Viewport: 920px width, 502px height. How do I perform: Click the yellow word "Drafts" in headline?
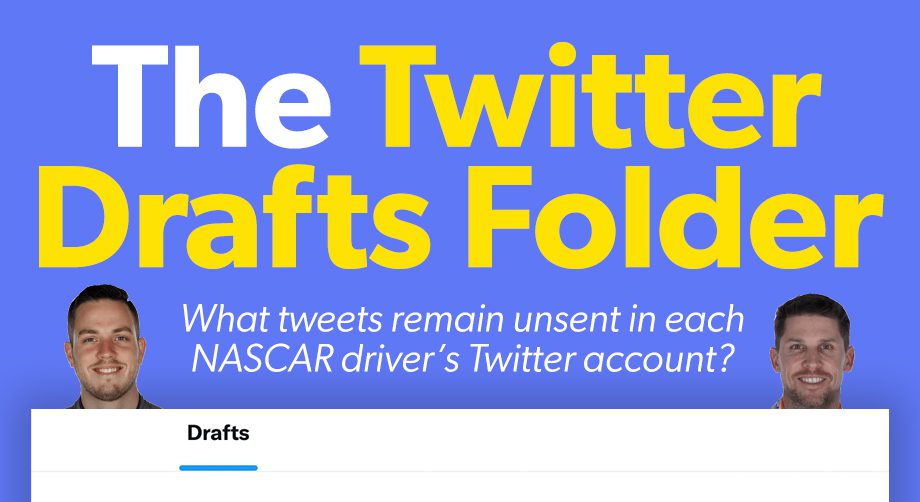click(234, 217)
